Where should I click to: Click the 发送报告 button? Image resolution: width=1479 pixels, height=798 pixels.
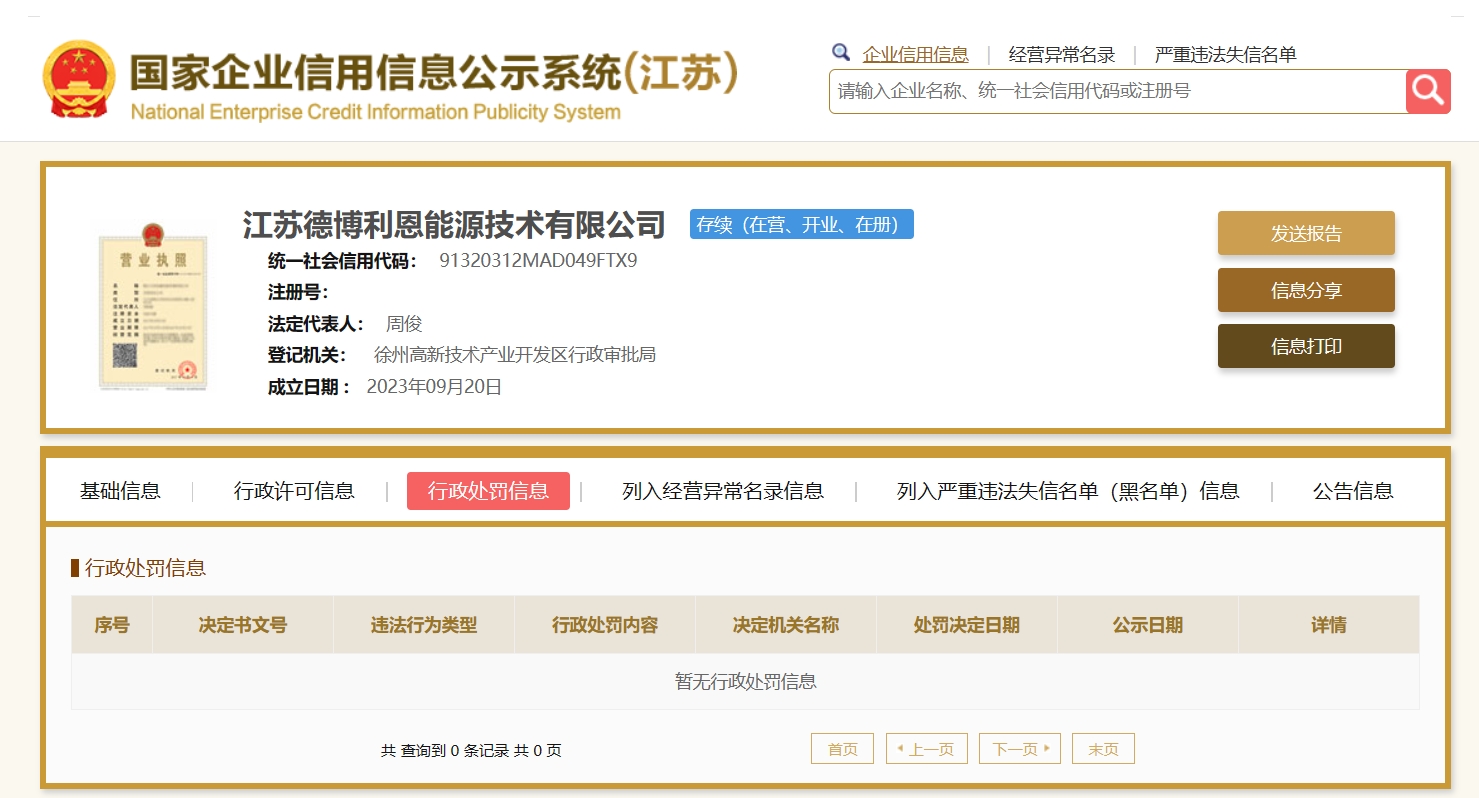tap(1306, 233)
